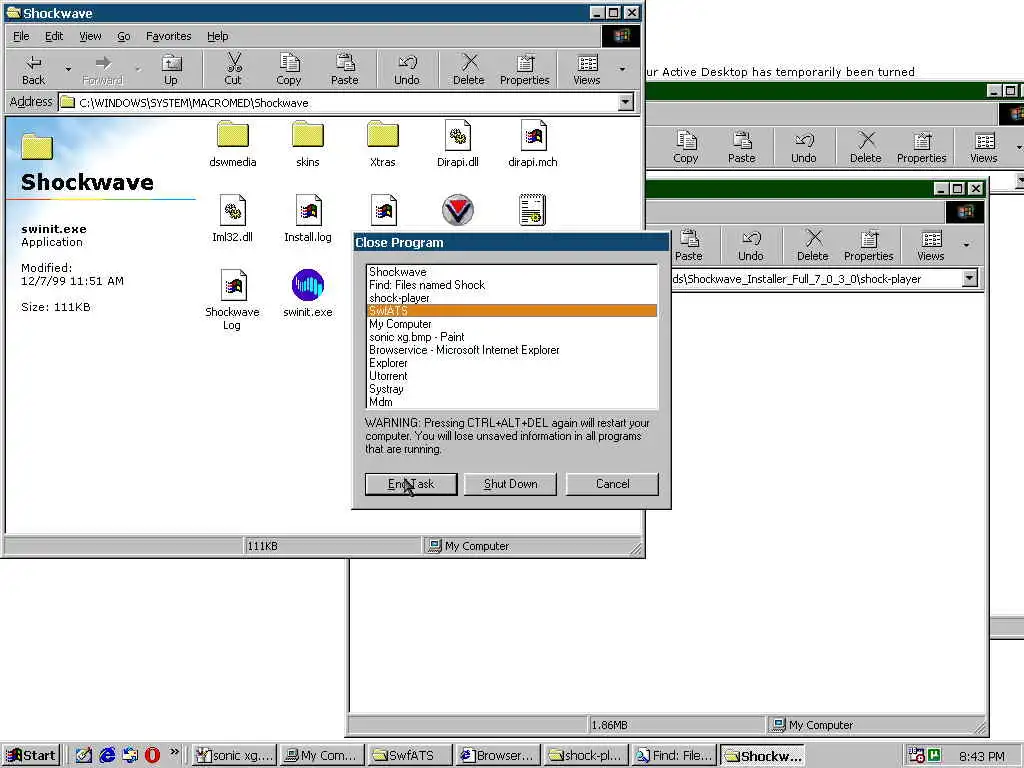
Task: Select Shockwave in the Close Program list
Action: pyautogui.click(x=512, y=272)
